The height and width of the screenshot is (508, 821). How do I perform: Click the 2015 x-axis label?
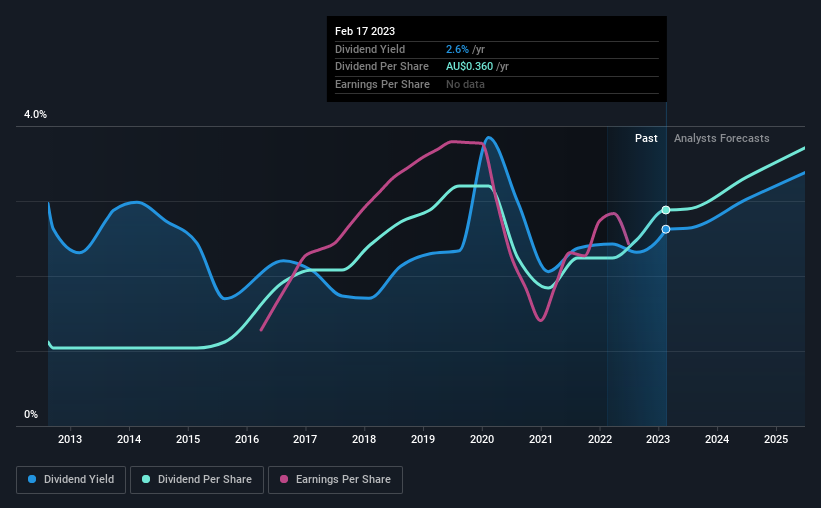click(x=188, y=439)
